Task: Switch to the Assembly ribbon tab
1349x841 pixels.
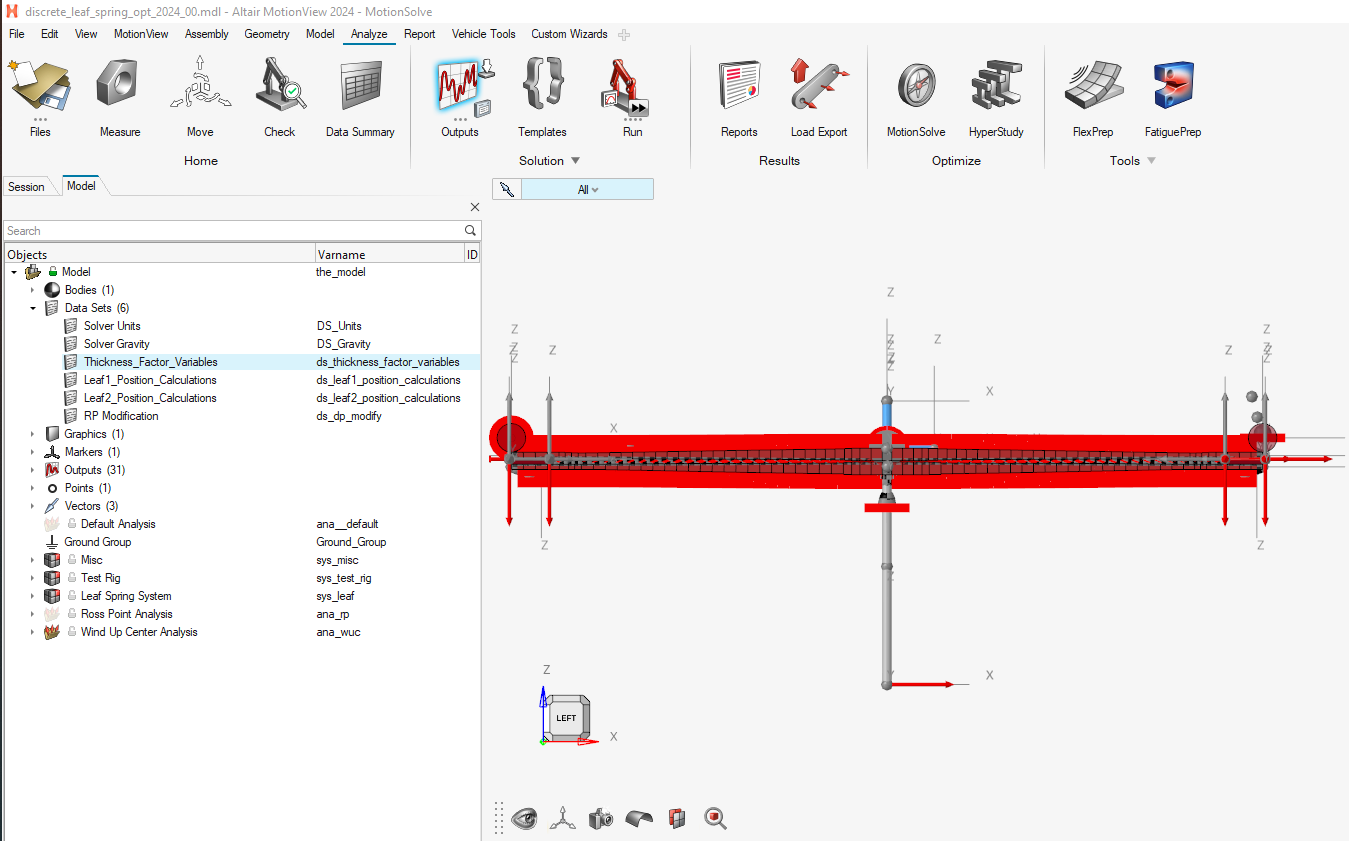Action: point(207,34)
